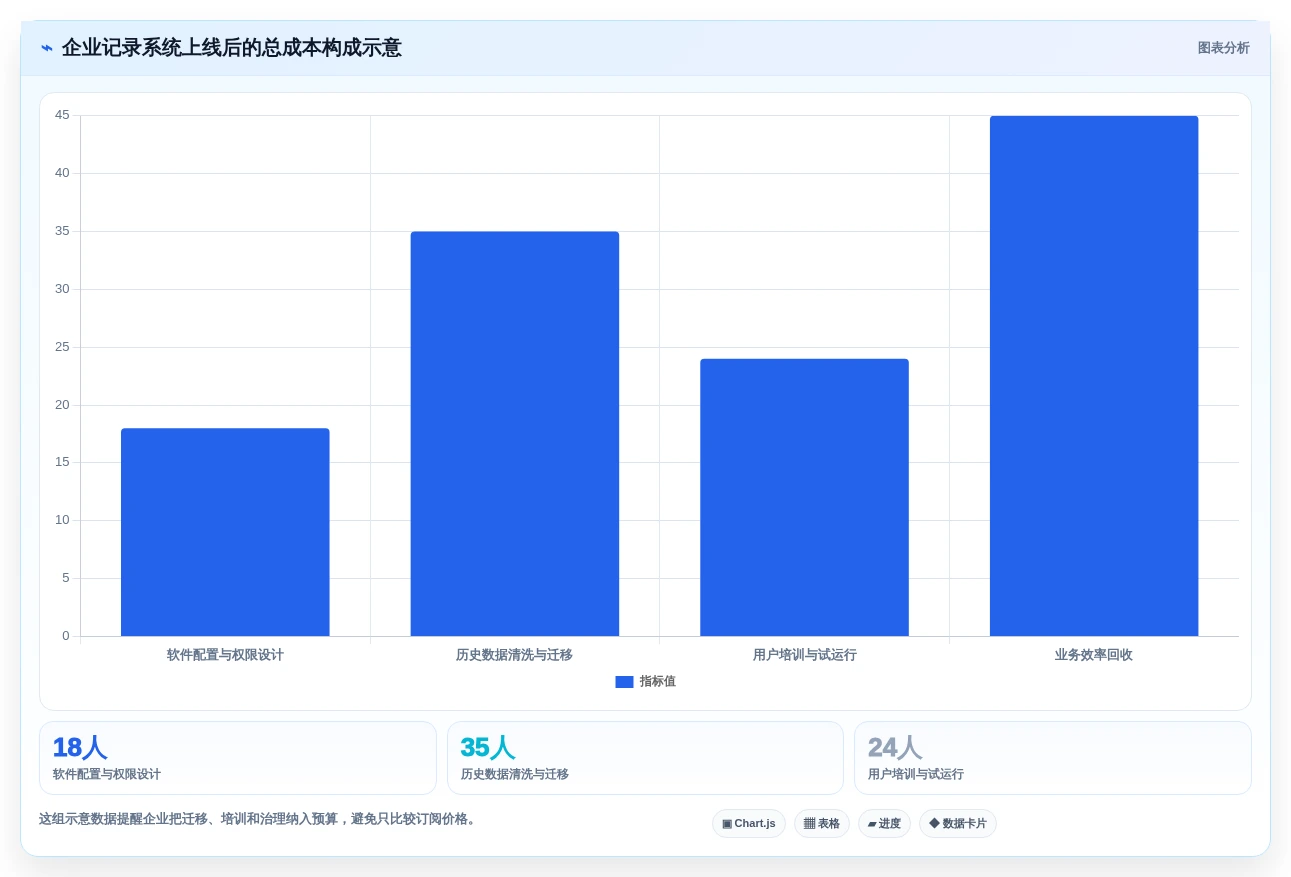Open the 24人 stat card
The width and height of the screenshot is (1291, 877).
coord(1053,758)
